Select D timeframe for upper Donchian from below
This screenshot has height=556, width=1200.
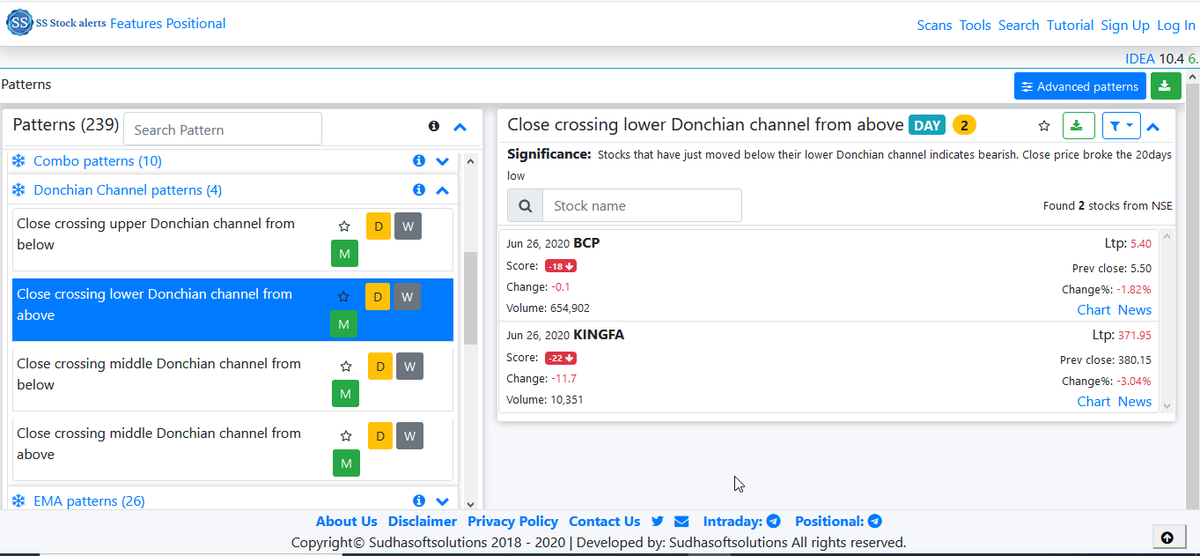pos(378,226)
